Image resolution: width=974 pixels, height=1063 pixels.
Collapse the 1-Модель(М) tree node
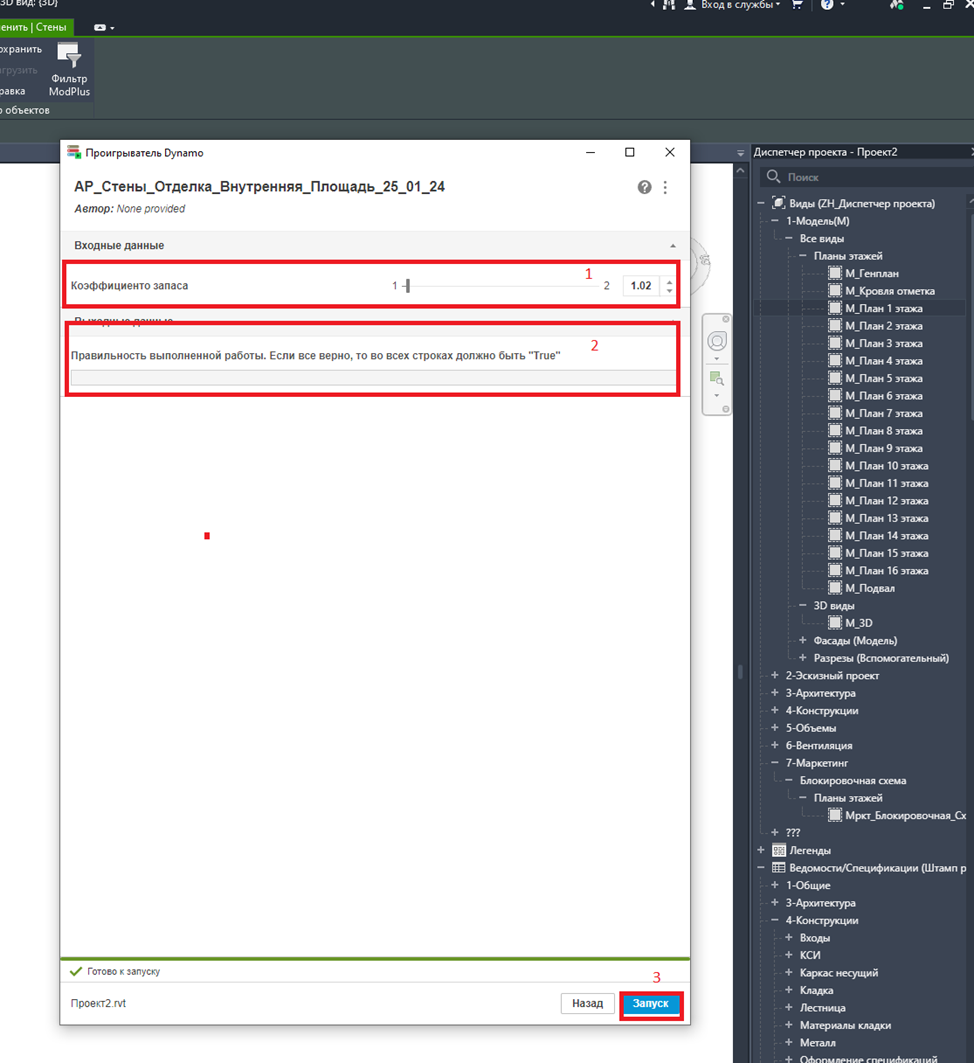point(775,221)
